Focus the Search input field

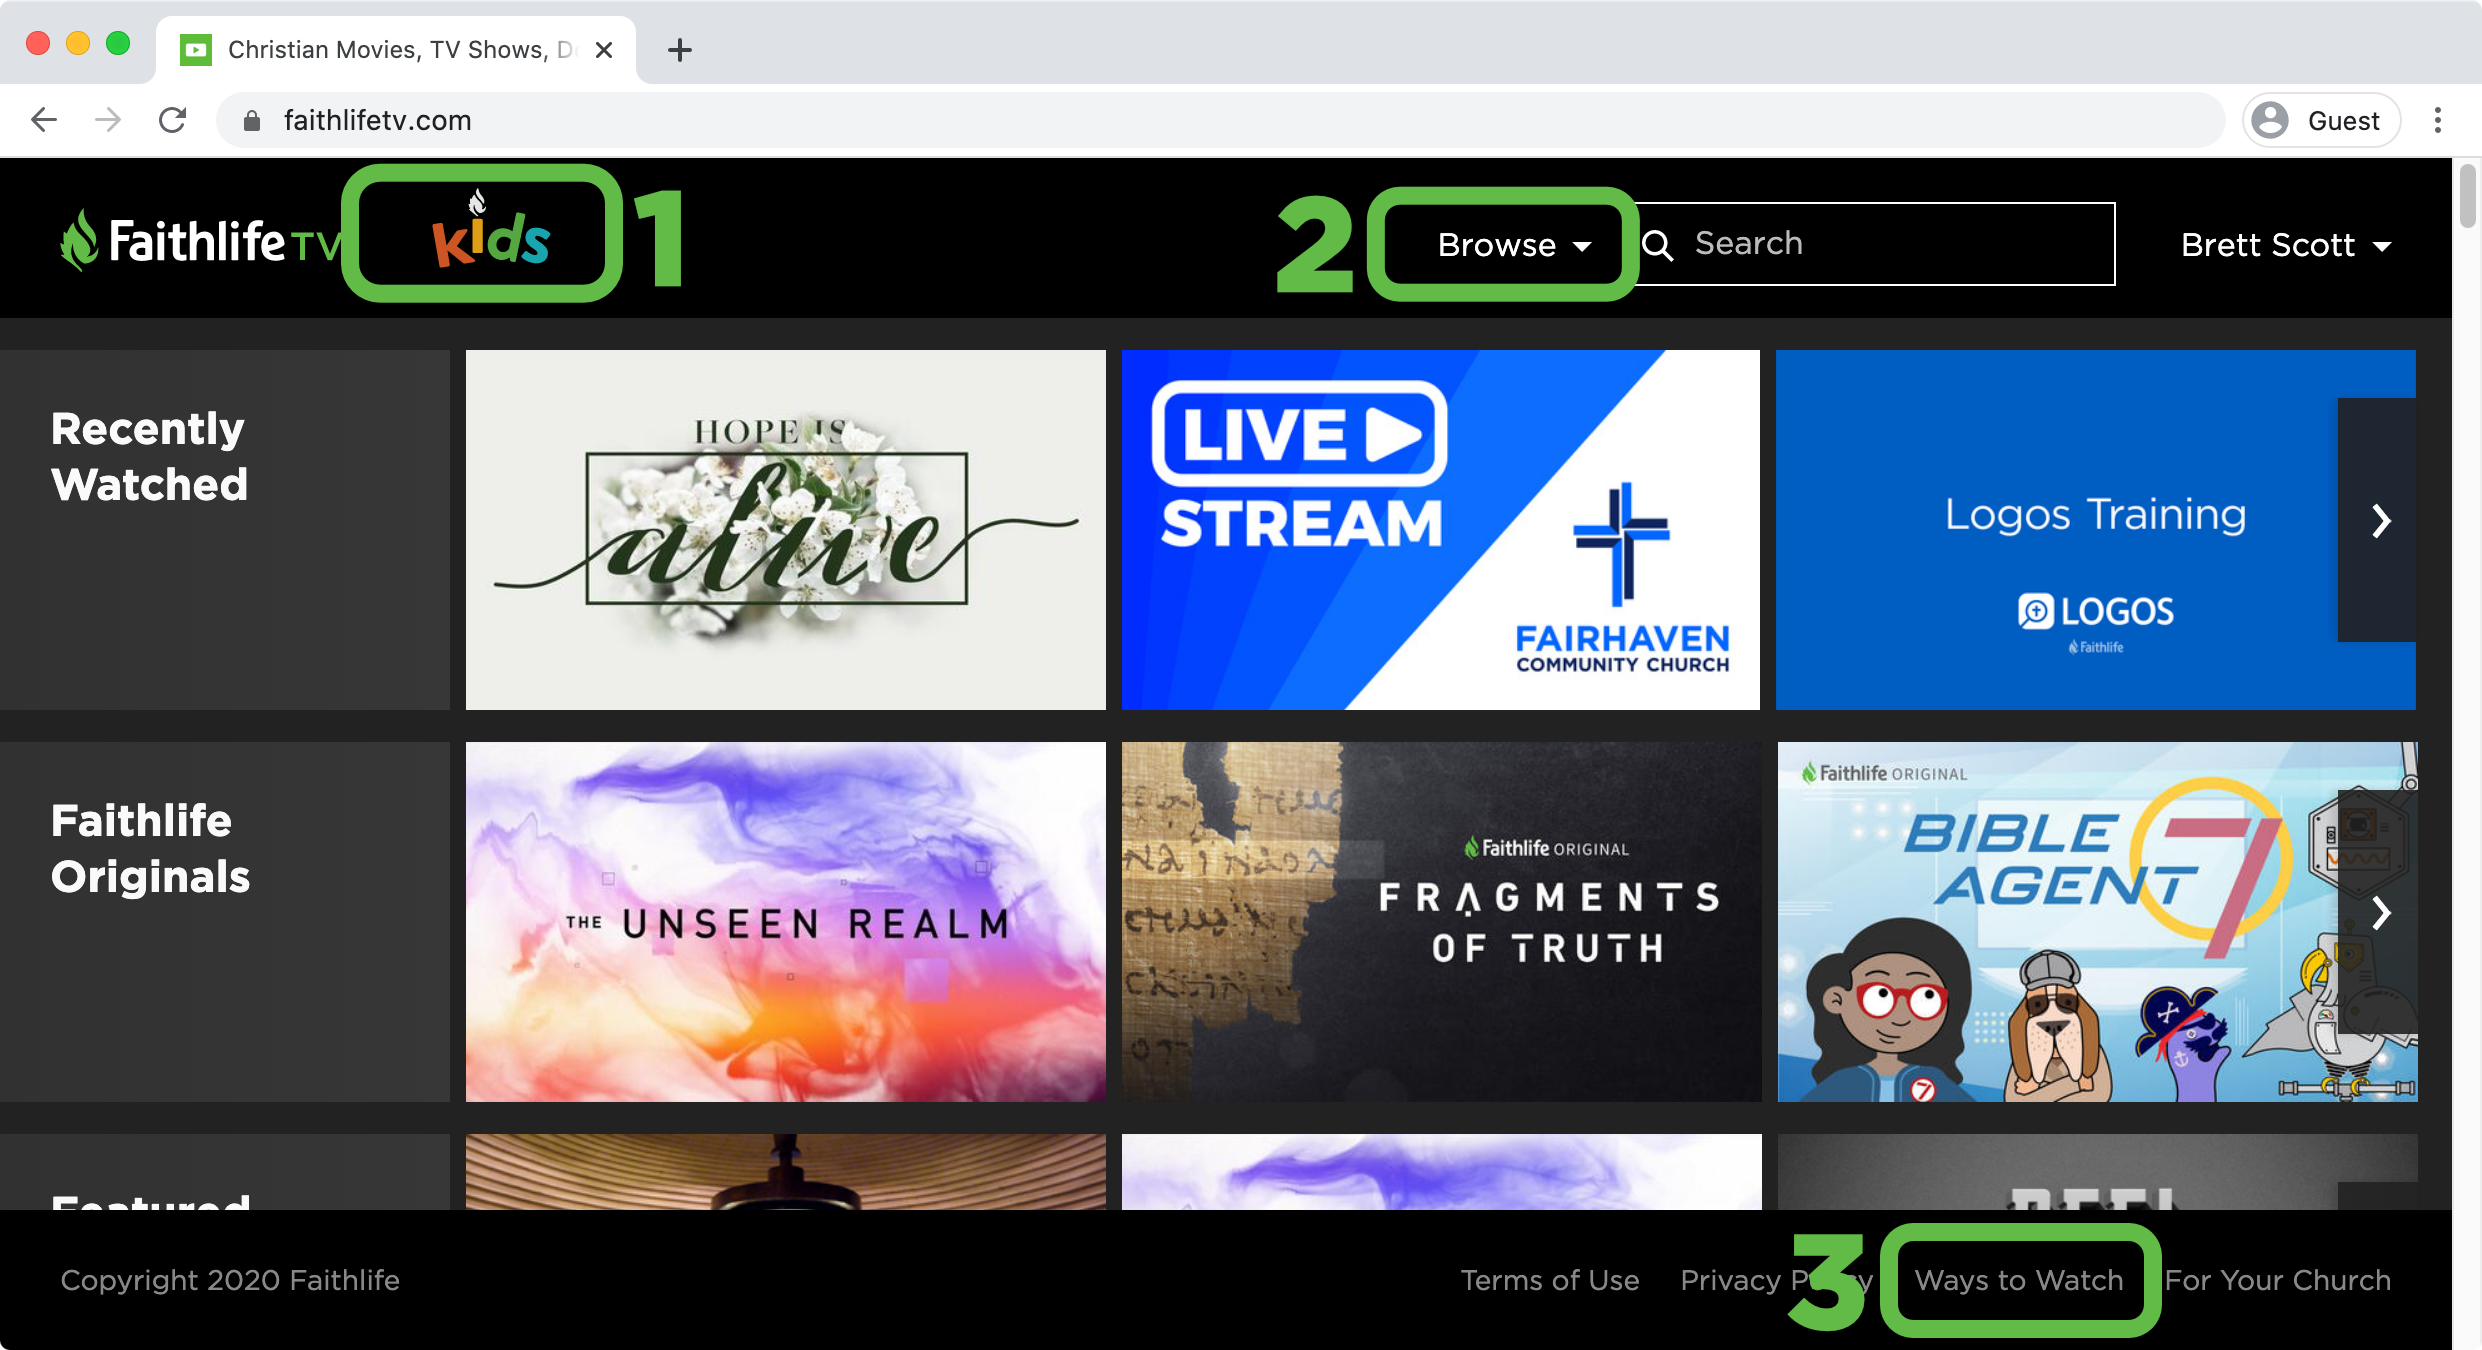point(1875,244)
